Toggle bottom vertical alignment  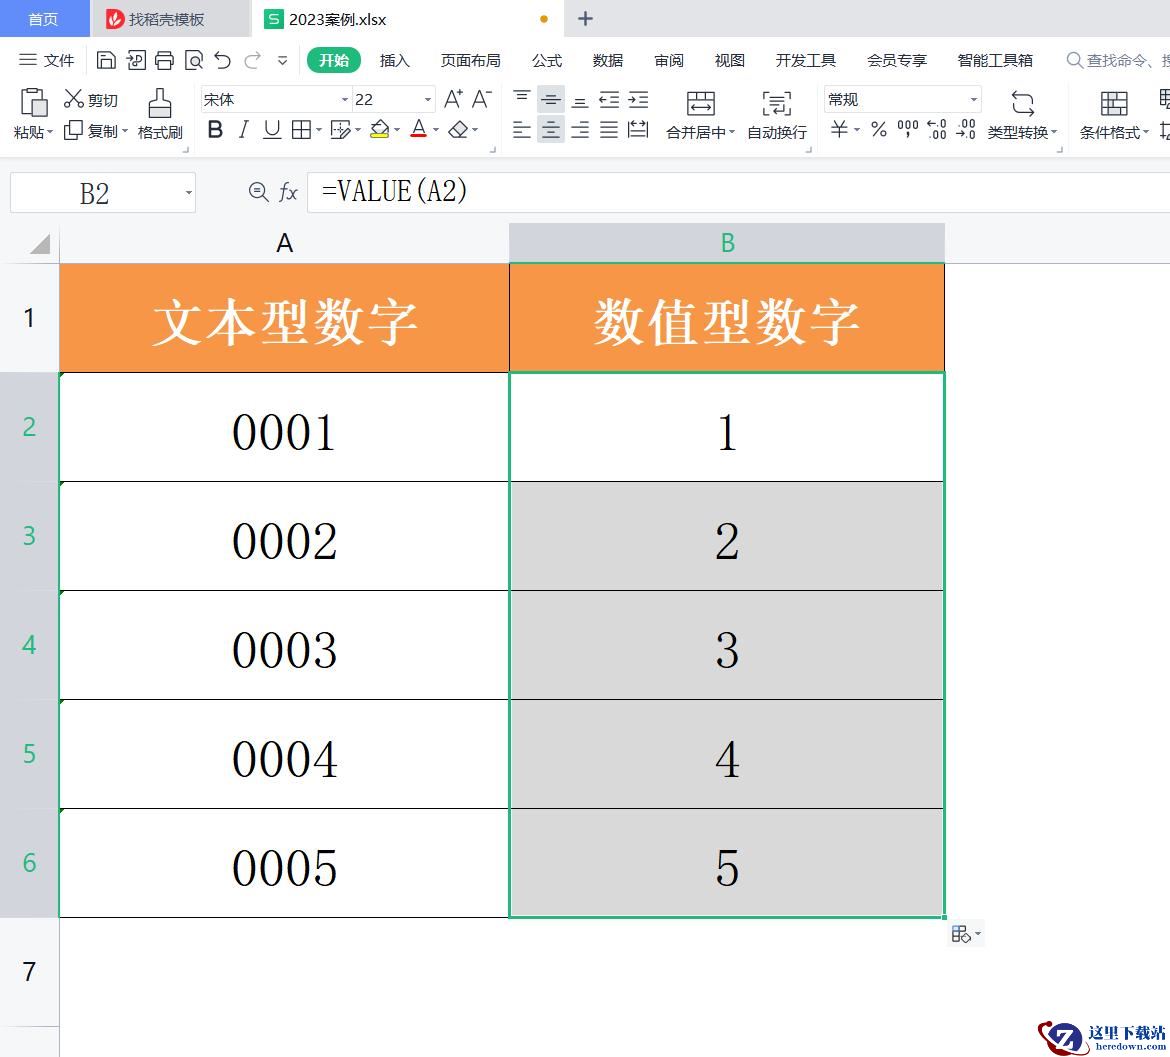(x=580, y=100)
